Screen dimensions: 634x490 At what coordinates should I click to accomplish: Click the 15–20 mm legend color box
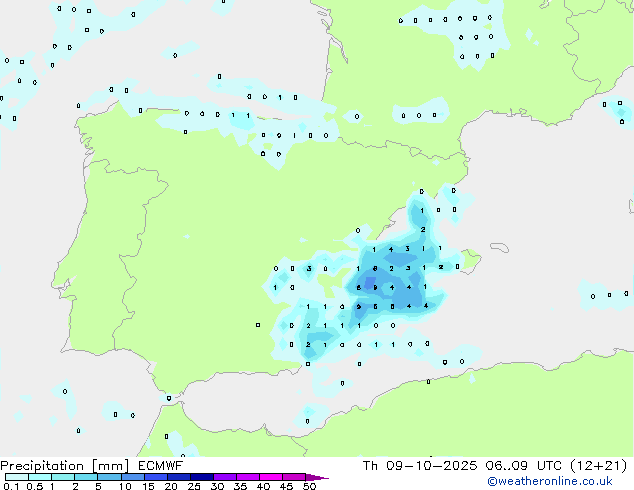155,477
